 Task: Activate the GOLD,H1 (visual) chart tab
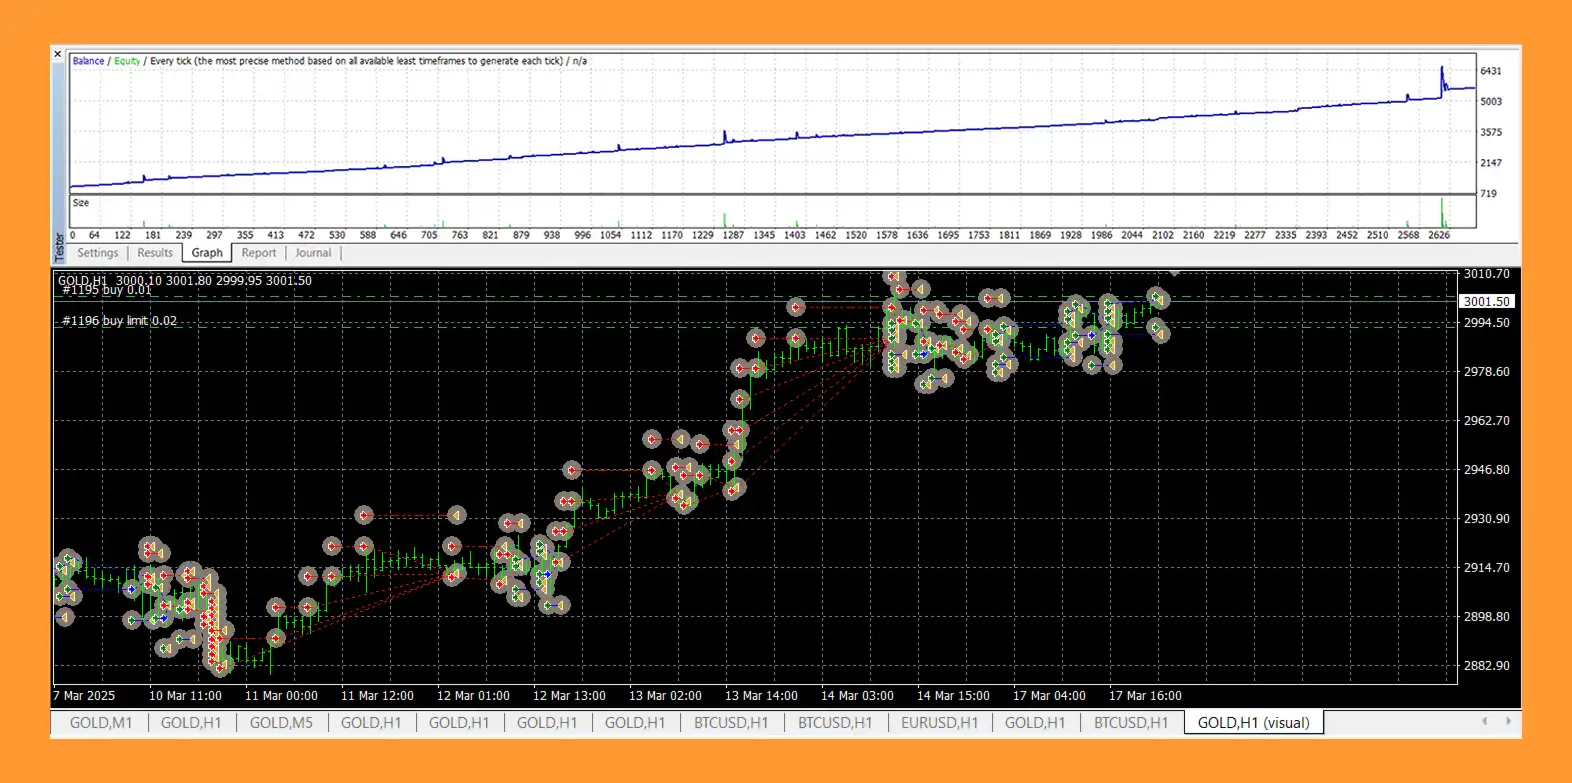pos(1253,722)
